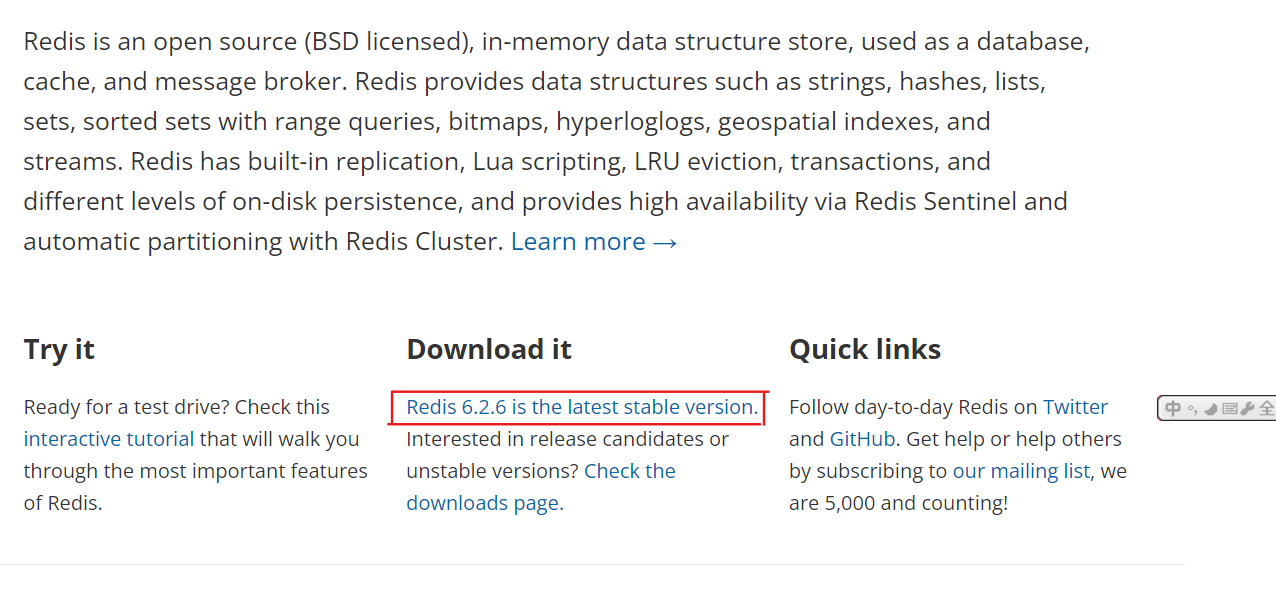Open the IME soft keyboard icon

[x=1230, y=408]
